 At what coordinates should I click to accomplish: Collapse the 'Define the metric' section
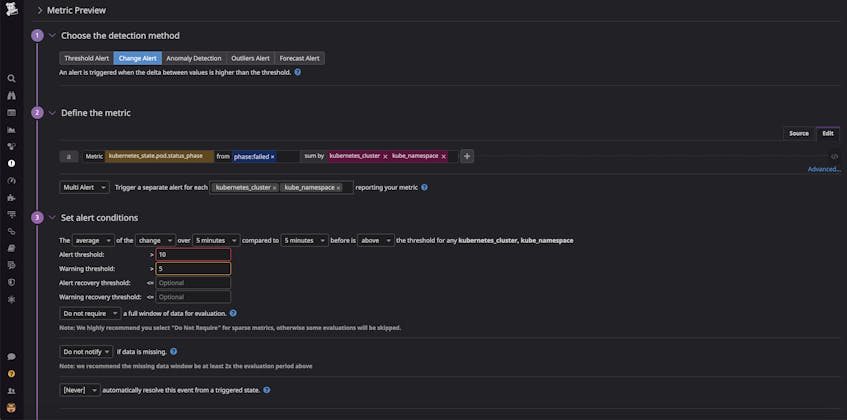(52, 113)
